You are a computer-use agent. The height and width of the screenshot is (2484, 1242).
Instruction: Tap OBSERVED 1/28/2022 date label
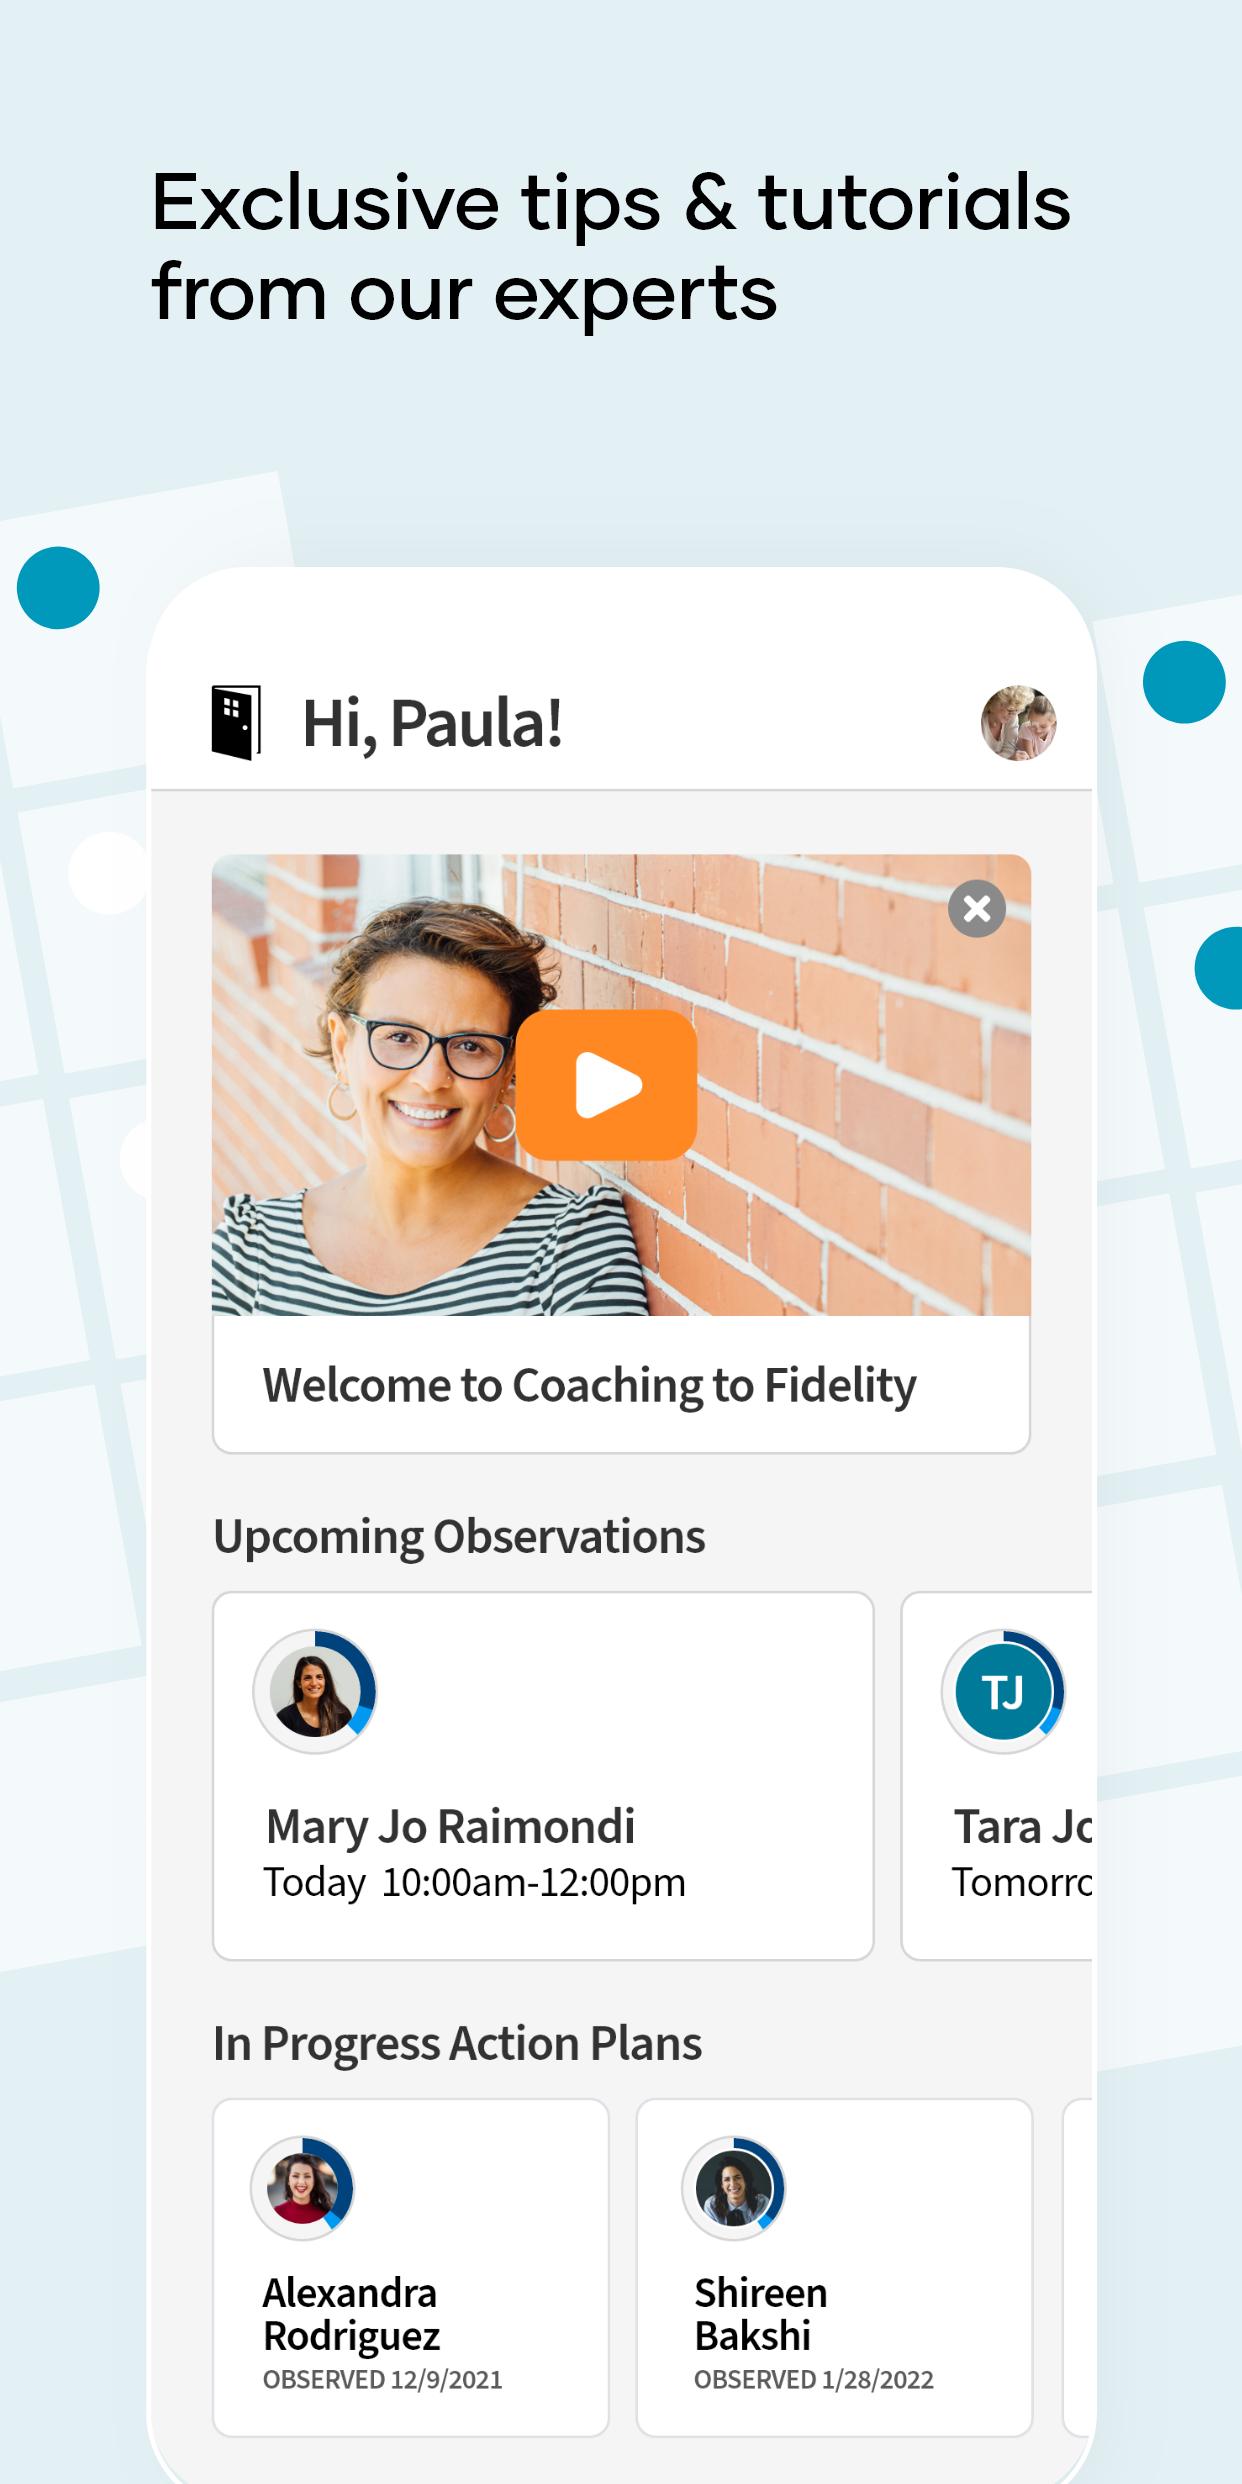(x=814, y=2380)
